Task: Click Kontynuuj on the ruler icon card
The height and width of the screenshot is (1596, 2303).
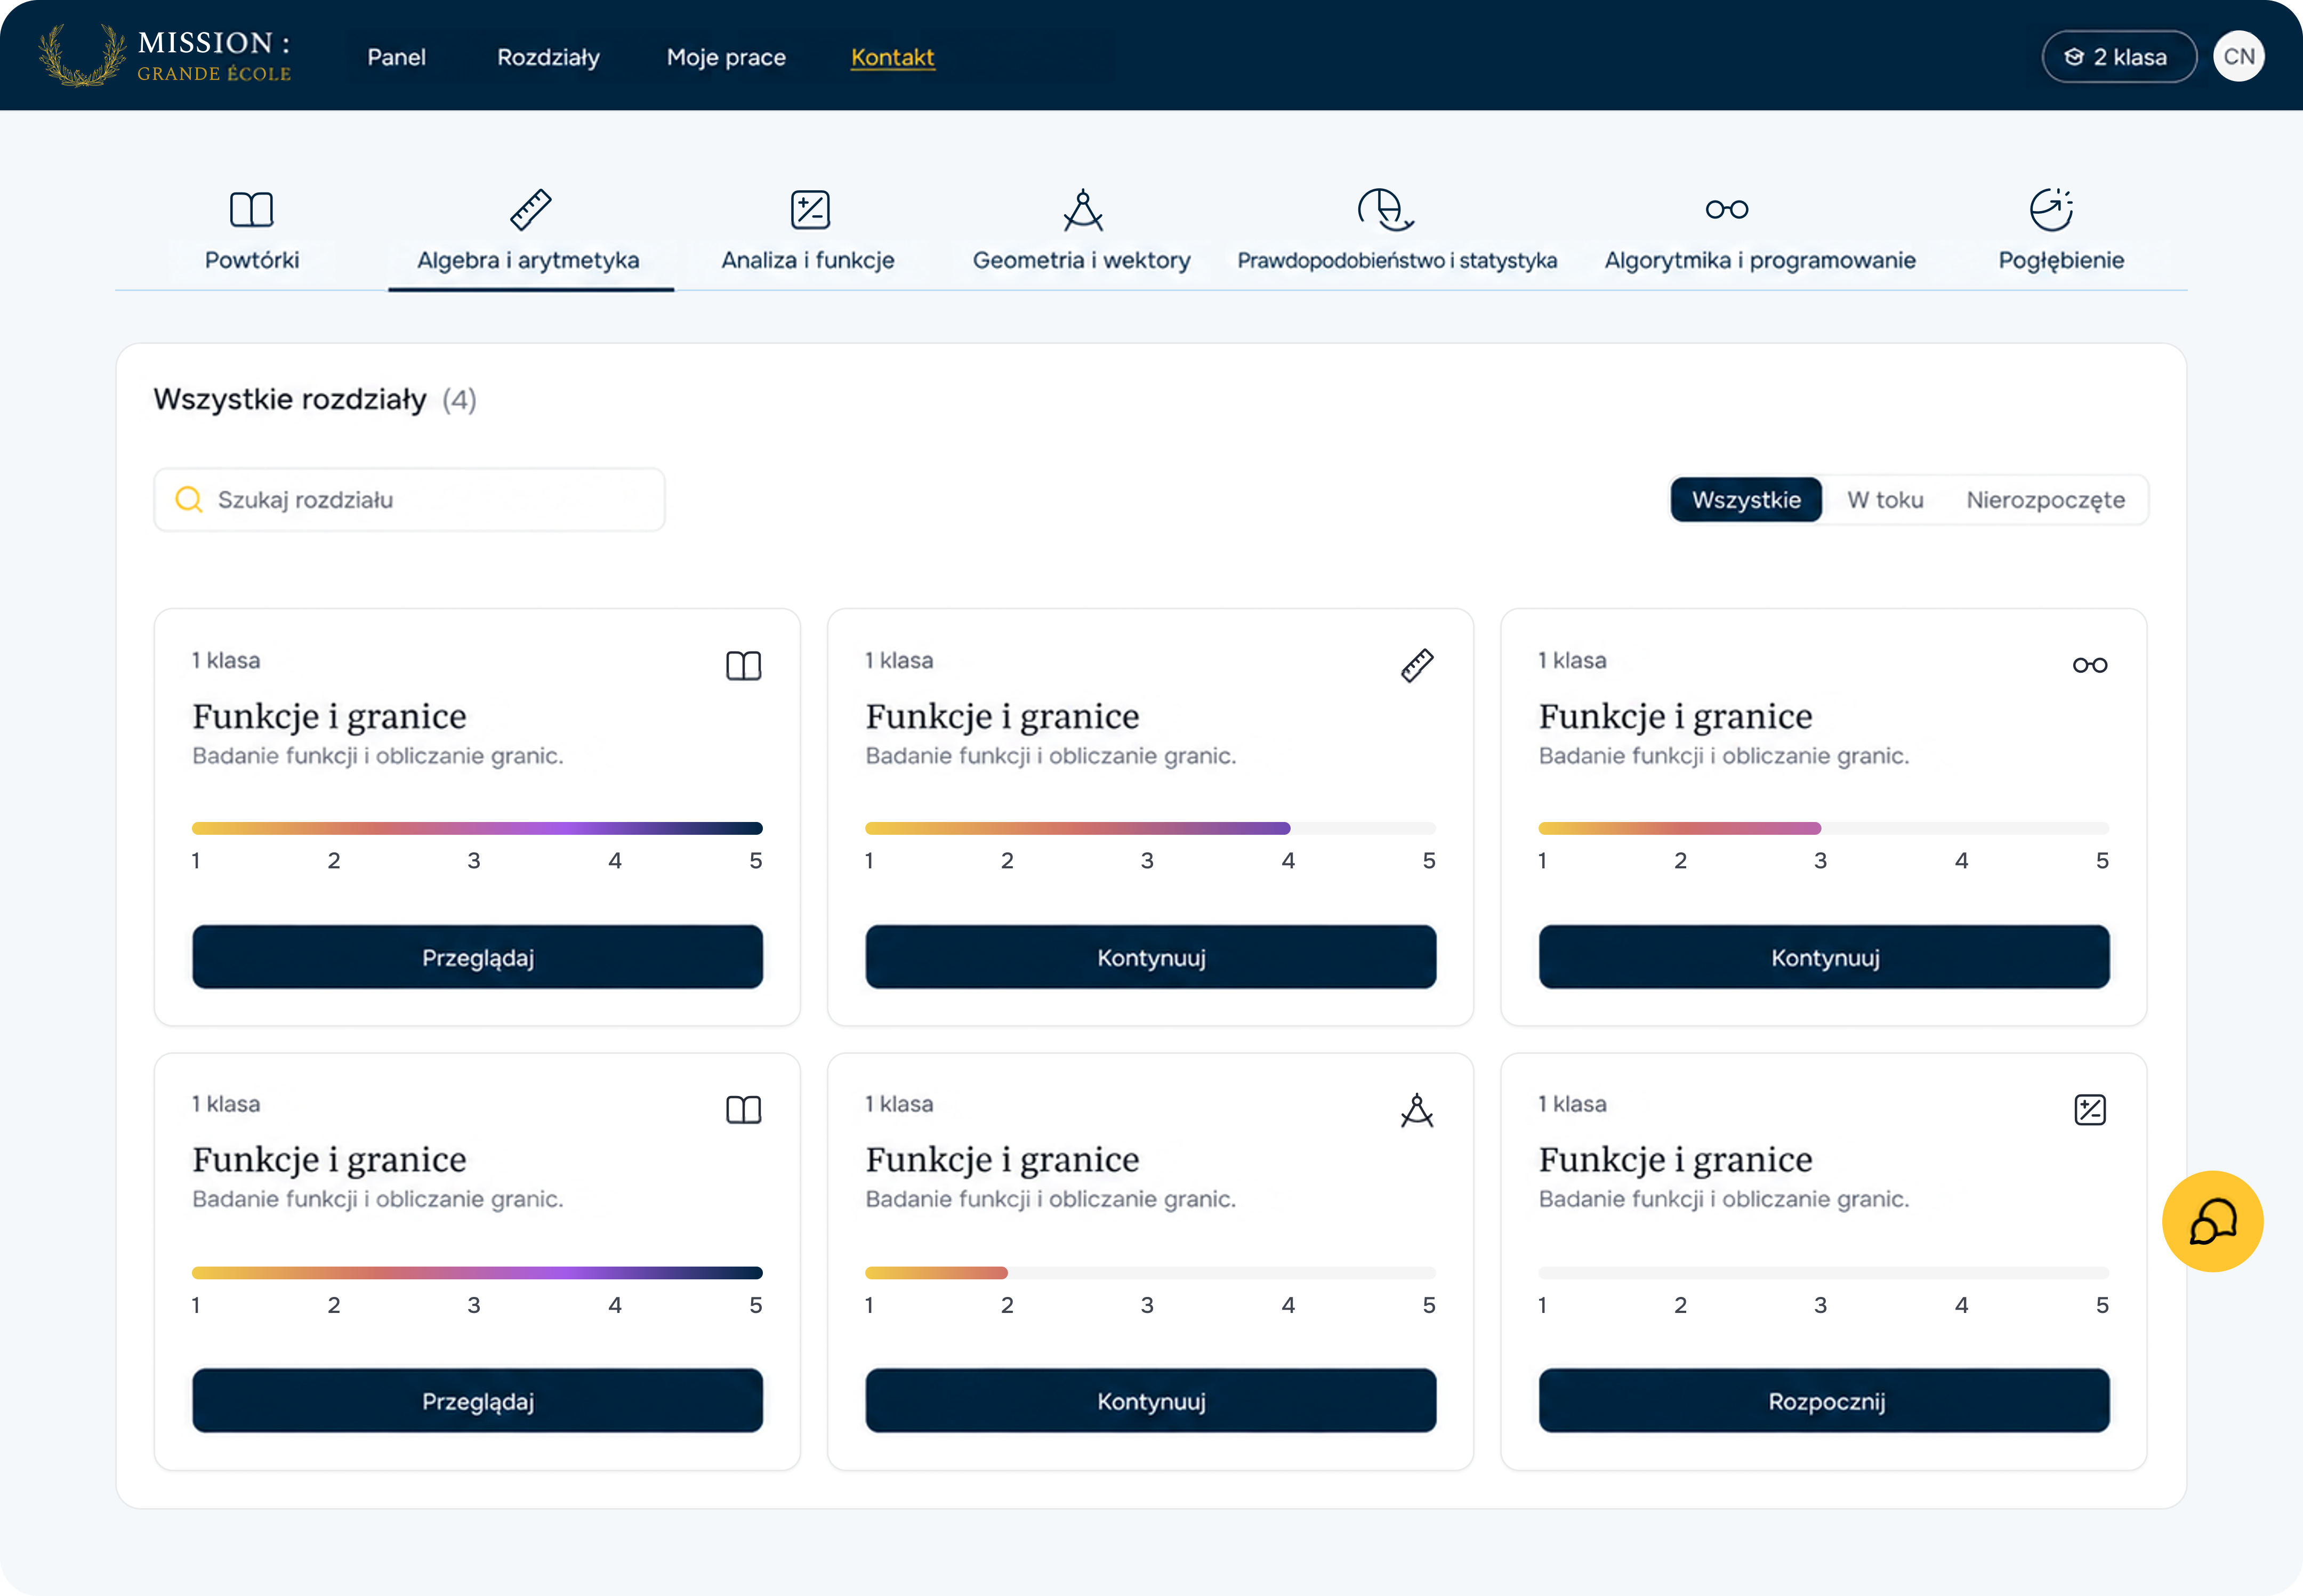Action: pyautogui.click(x=1150, y=957)
